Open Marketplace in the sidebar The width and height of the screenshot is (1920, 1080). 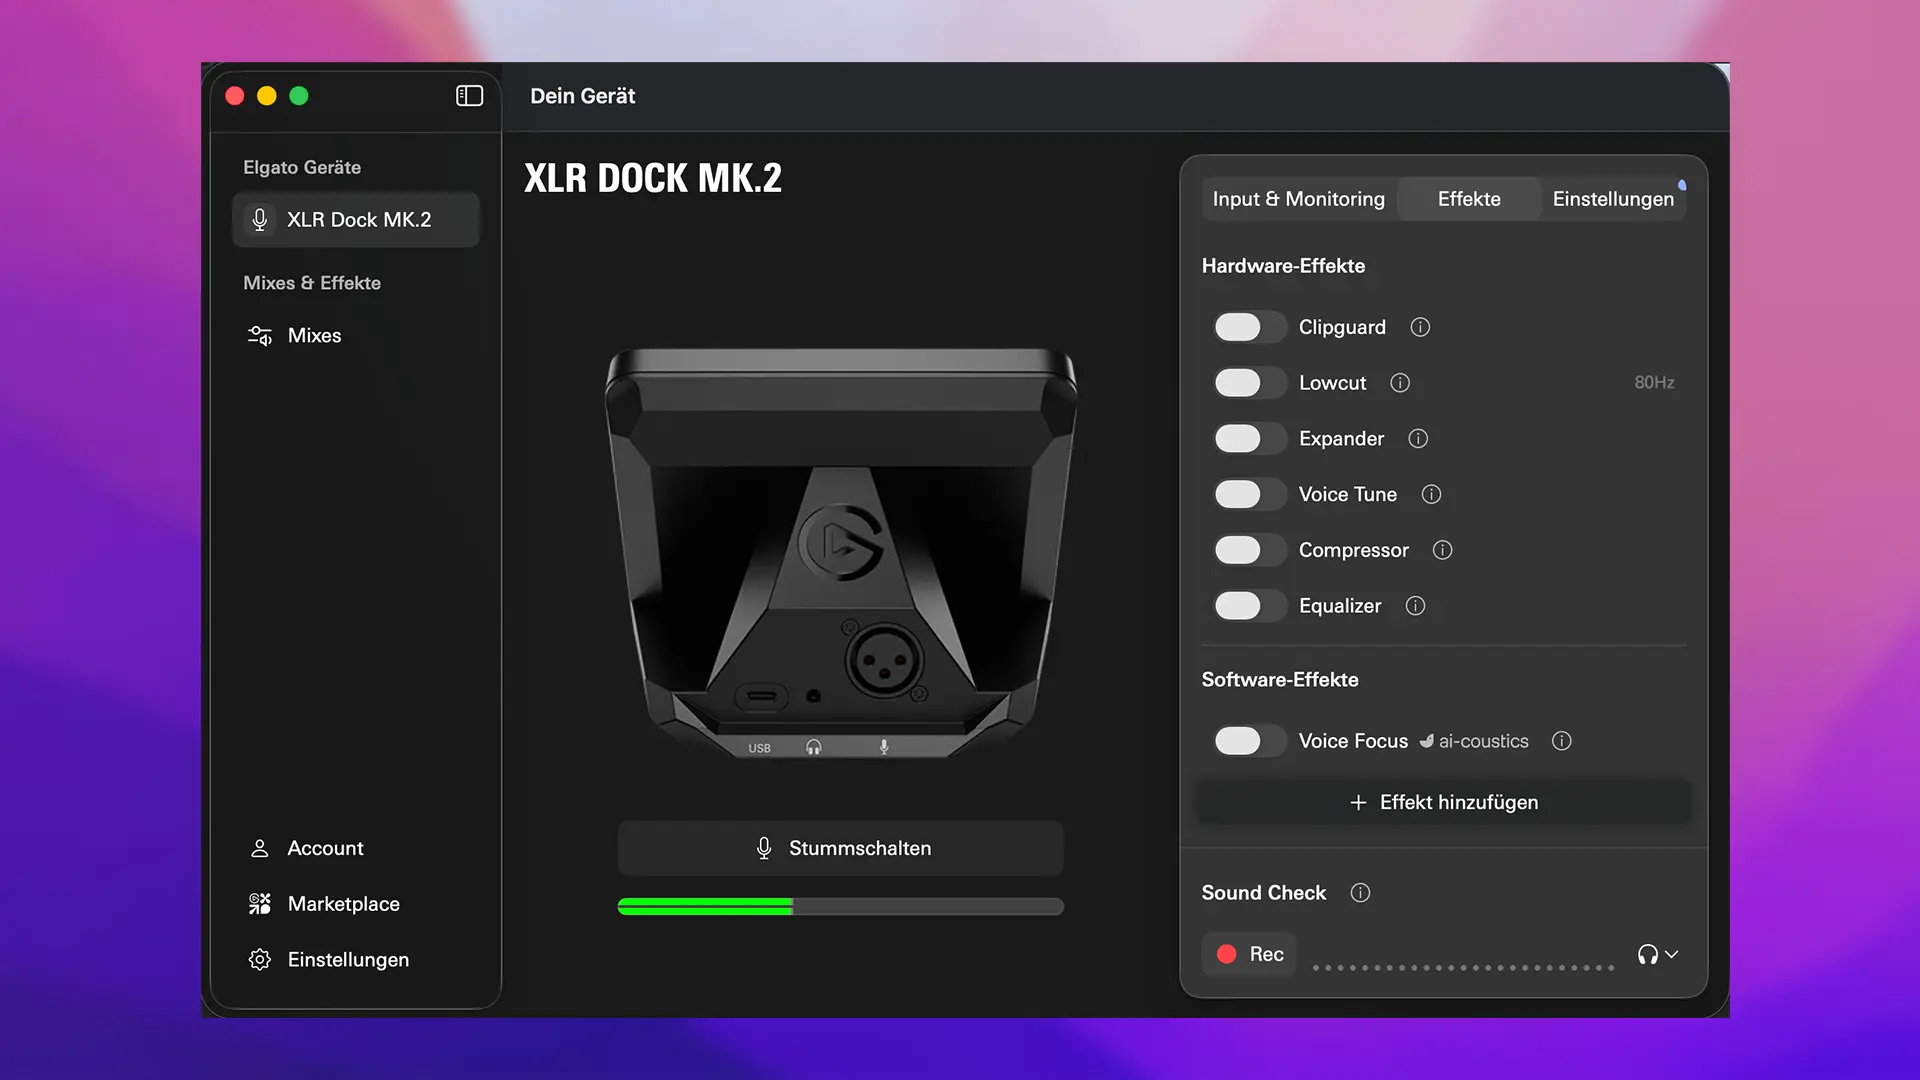click(343, 904)
